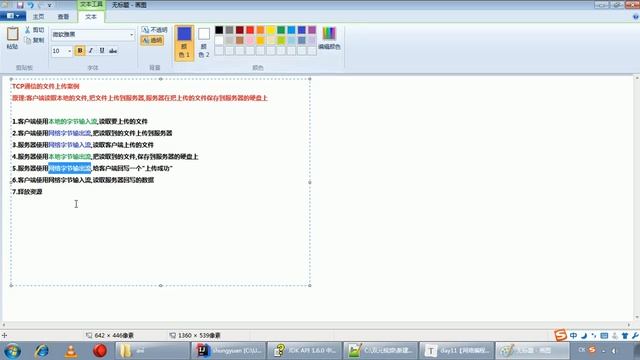The width and height of the screenshot is (640, 360).
Task: Click the speaker volume icon in system tray
Action: (614, 351)
